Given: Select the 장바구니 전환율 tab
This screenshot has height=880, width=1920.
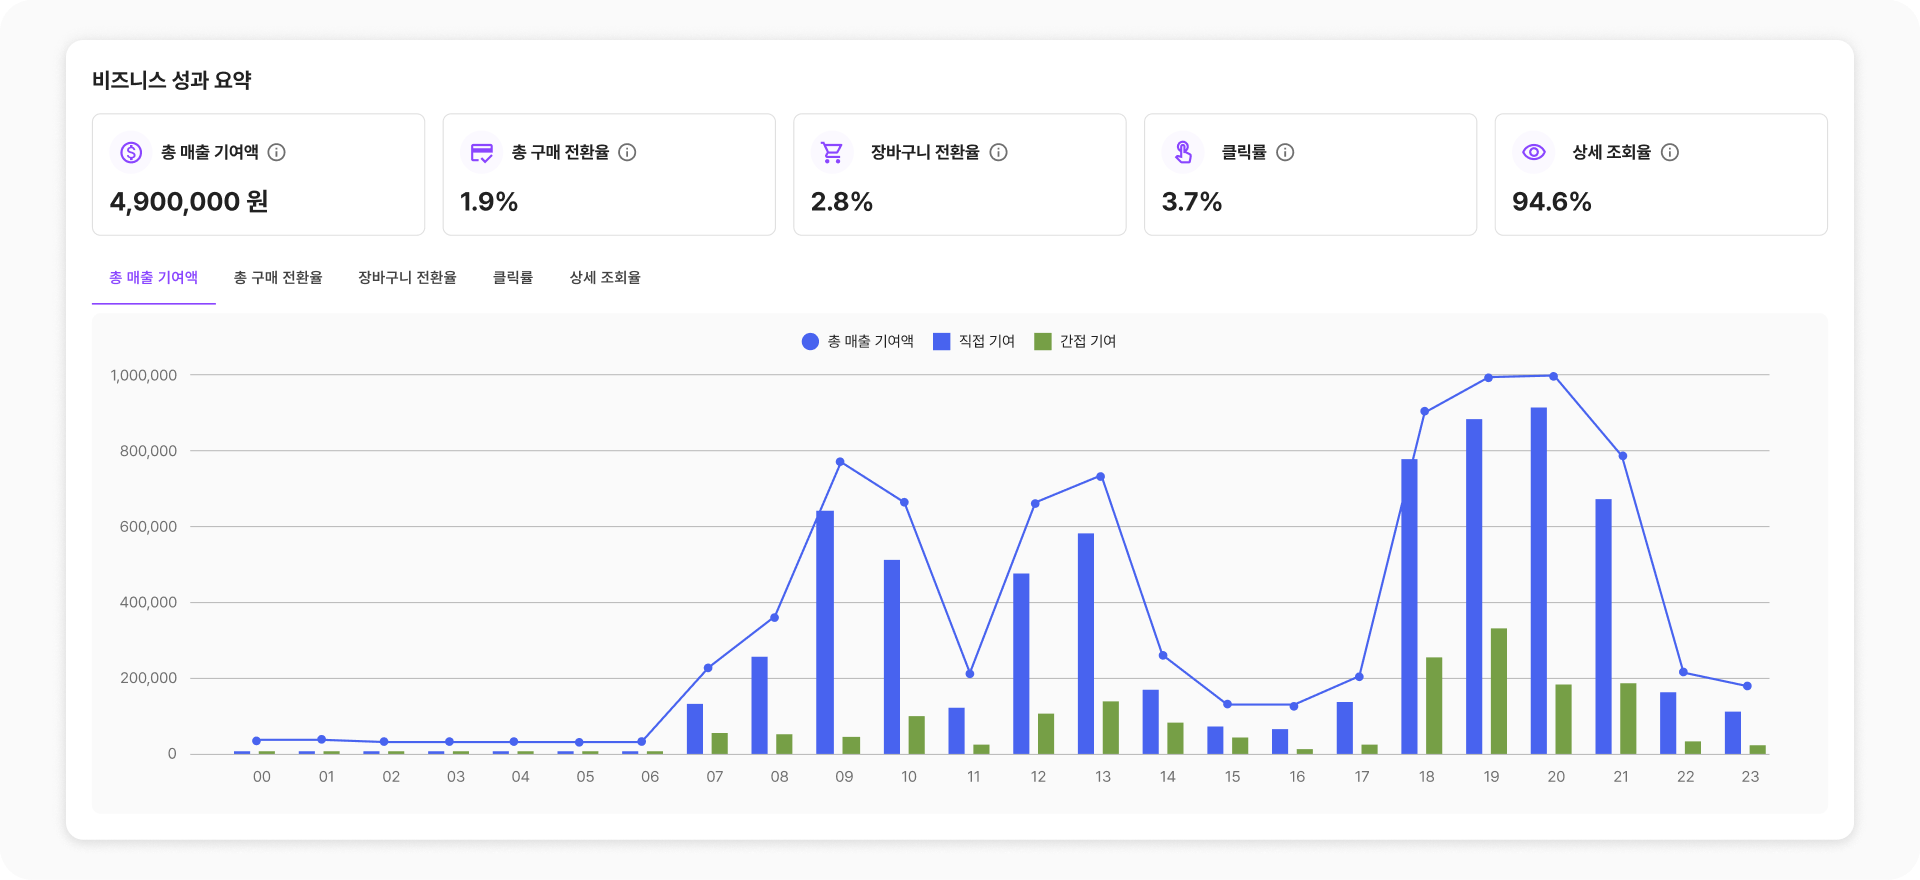Looking at the screenshot, I should click(407, 278).
